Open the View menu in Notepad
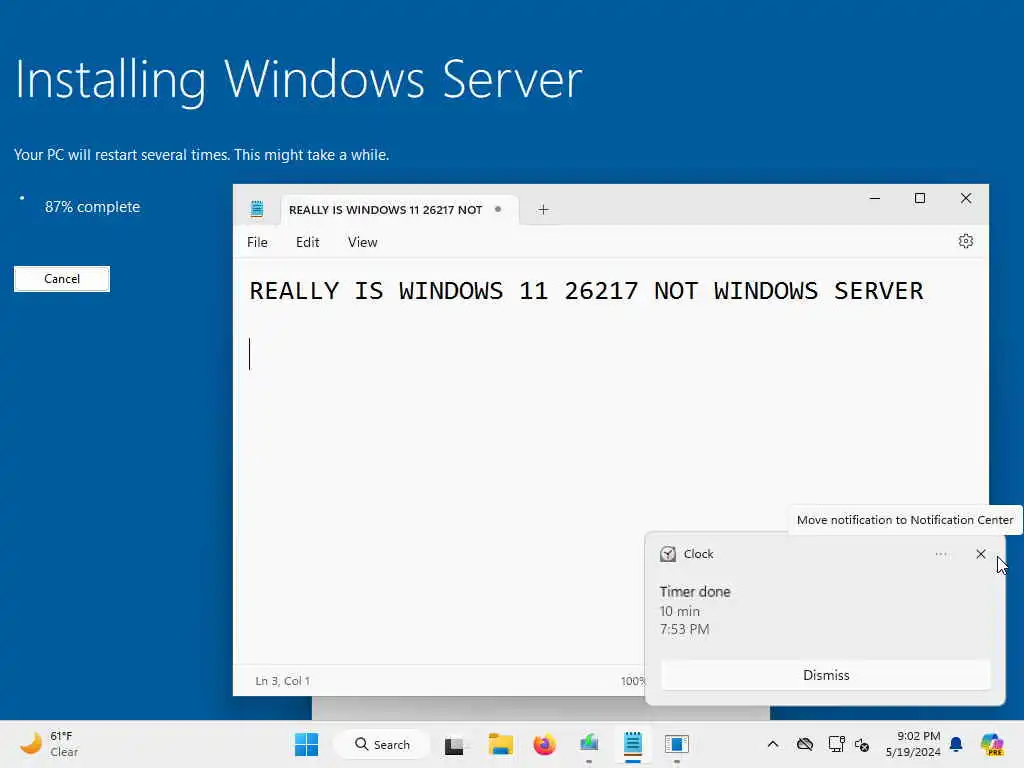1024x768 pixels. pyautogui.click(x=362, y=242)
